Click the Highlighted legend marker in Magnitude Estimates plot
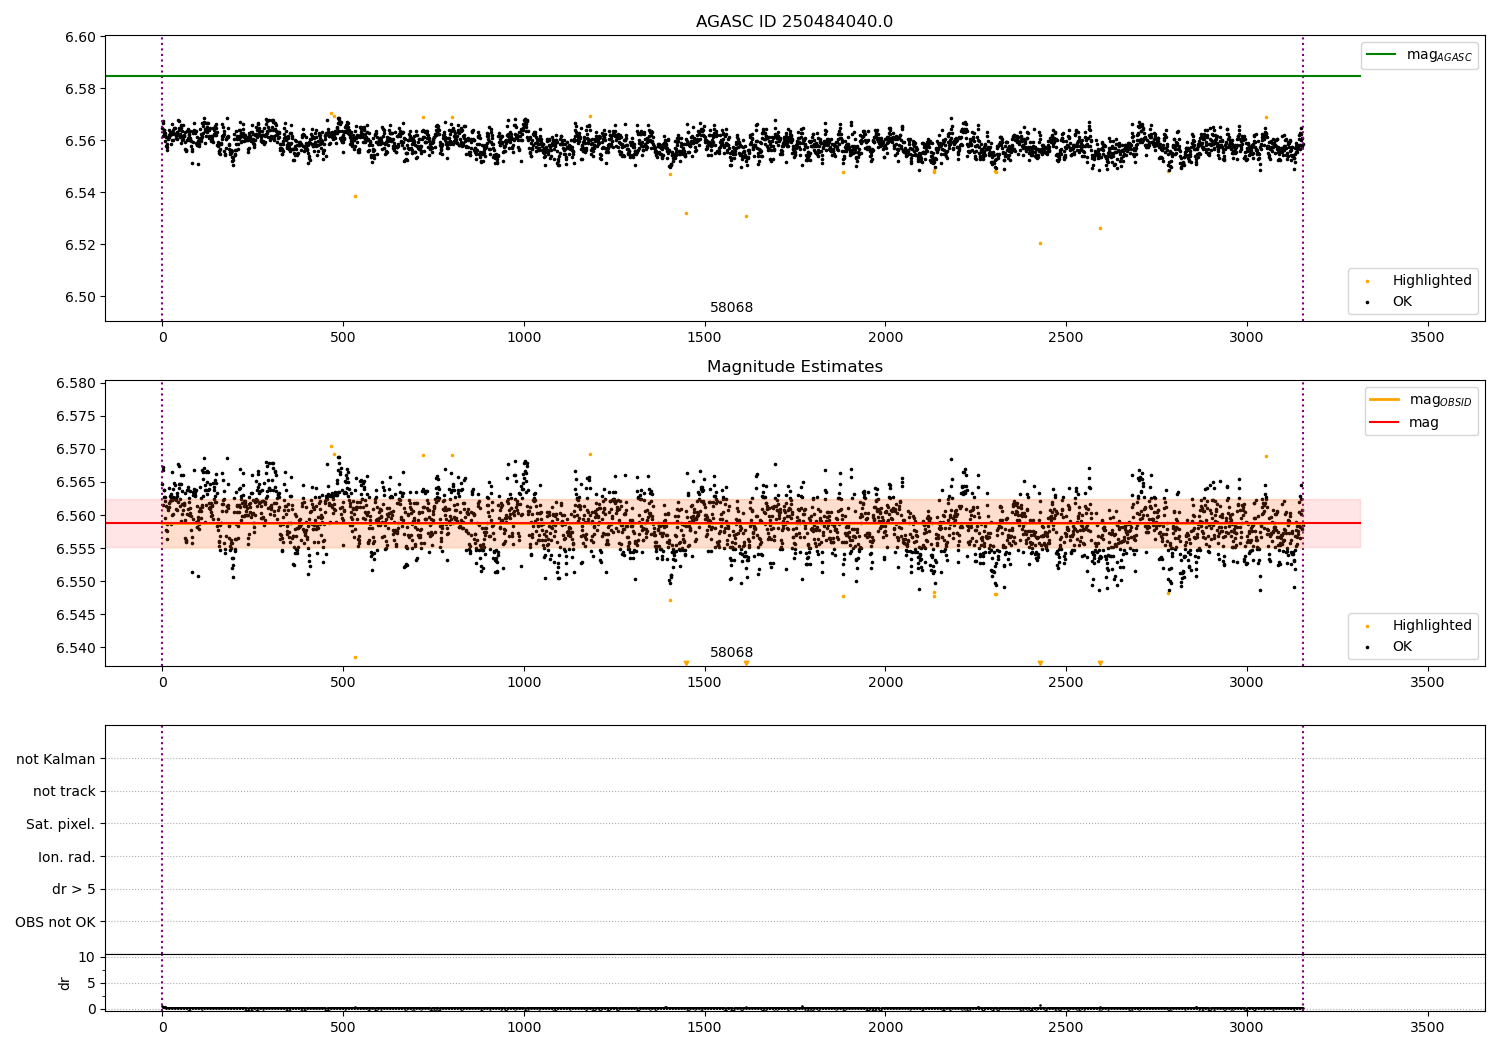This screenshot has height=1050, width=1500. point(1368,626)
